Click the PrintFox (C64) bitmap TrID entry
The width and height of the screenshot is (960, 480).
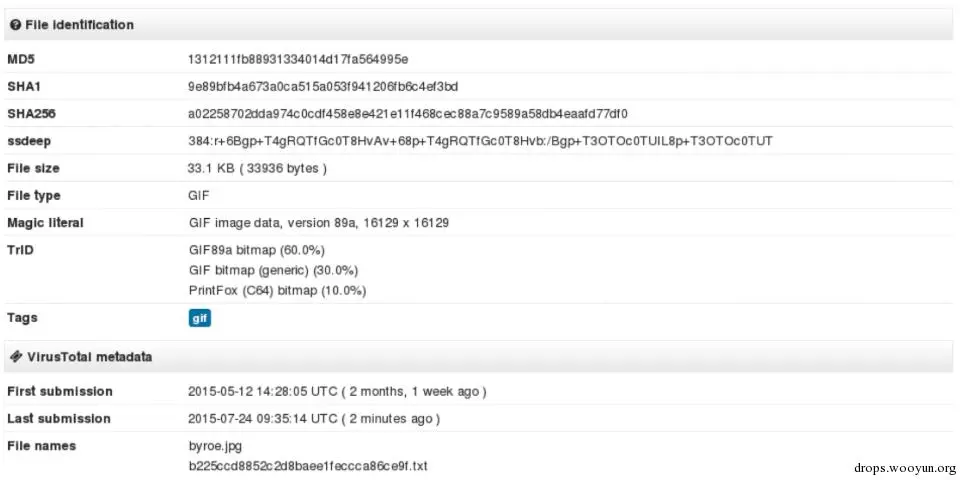(x=278, y=290)
